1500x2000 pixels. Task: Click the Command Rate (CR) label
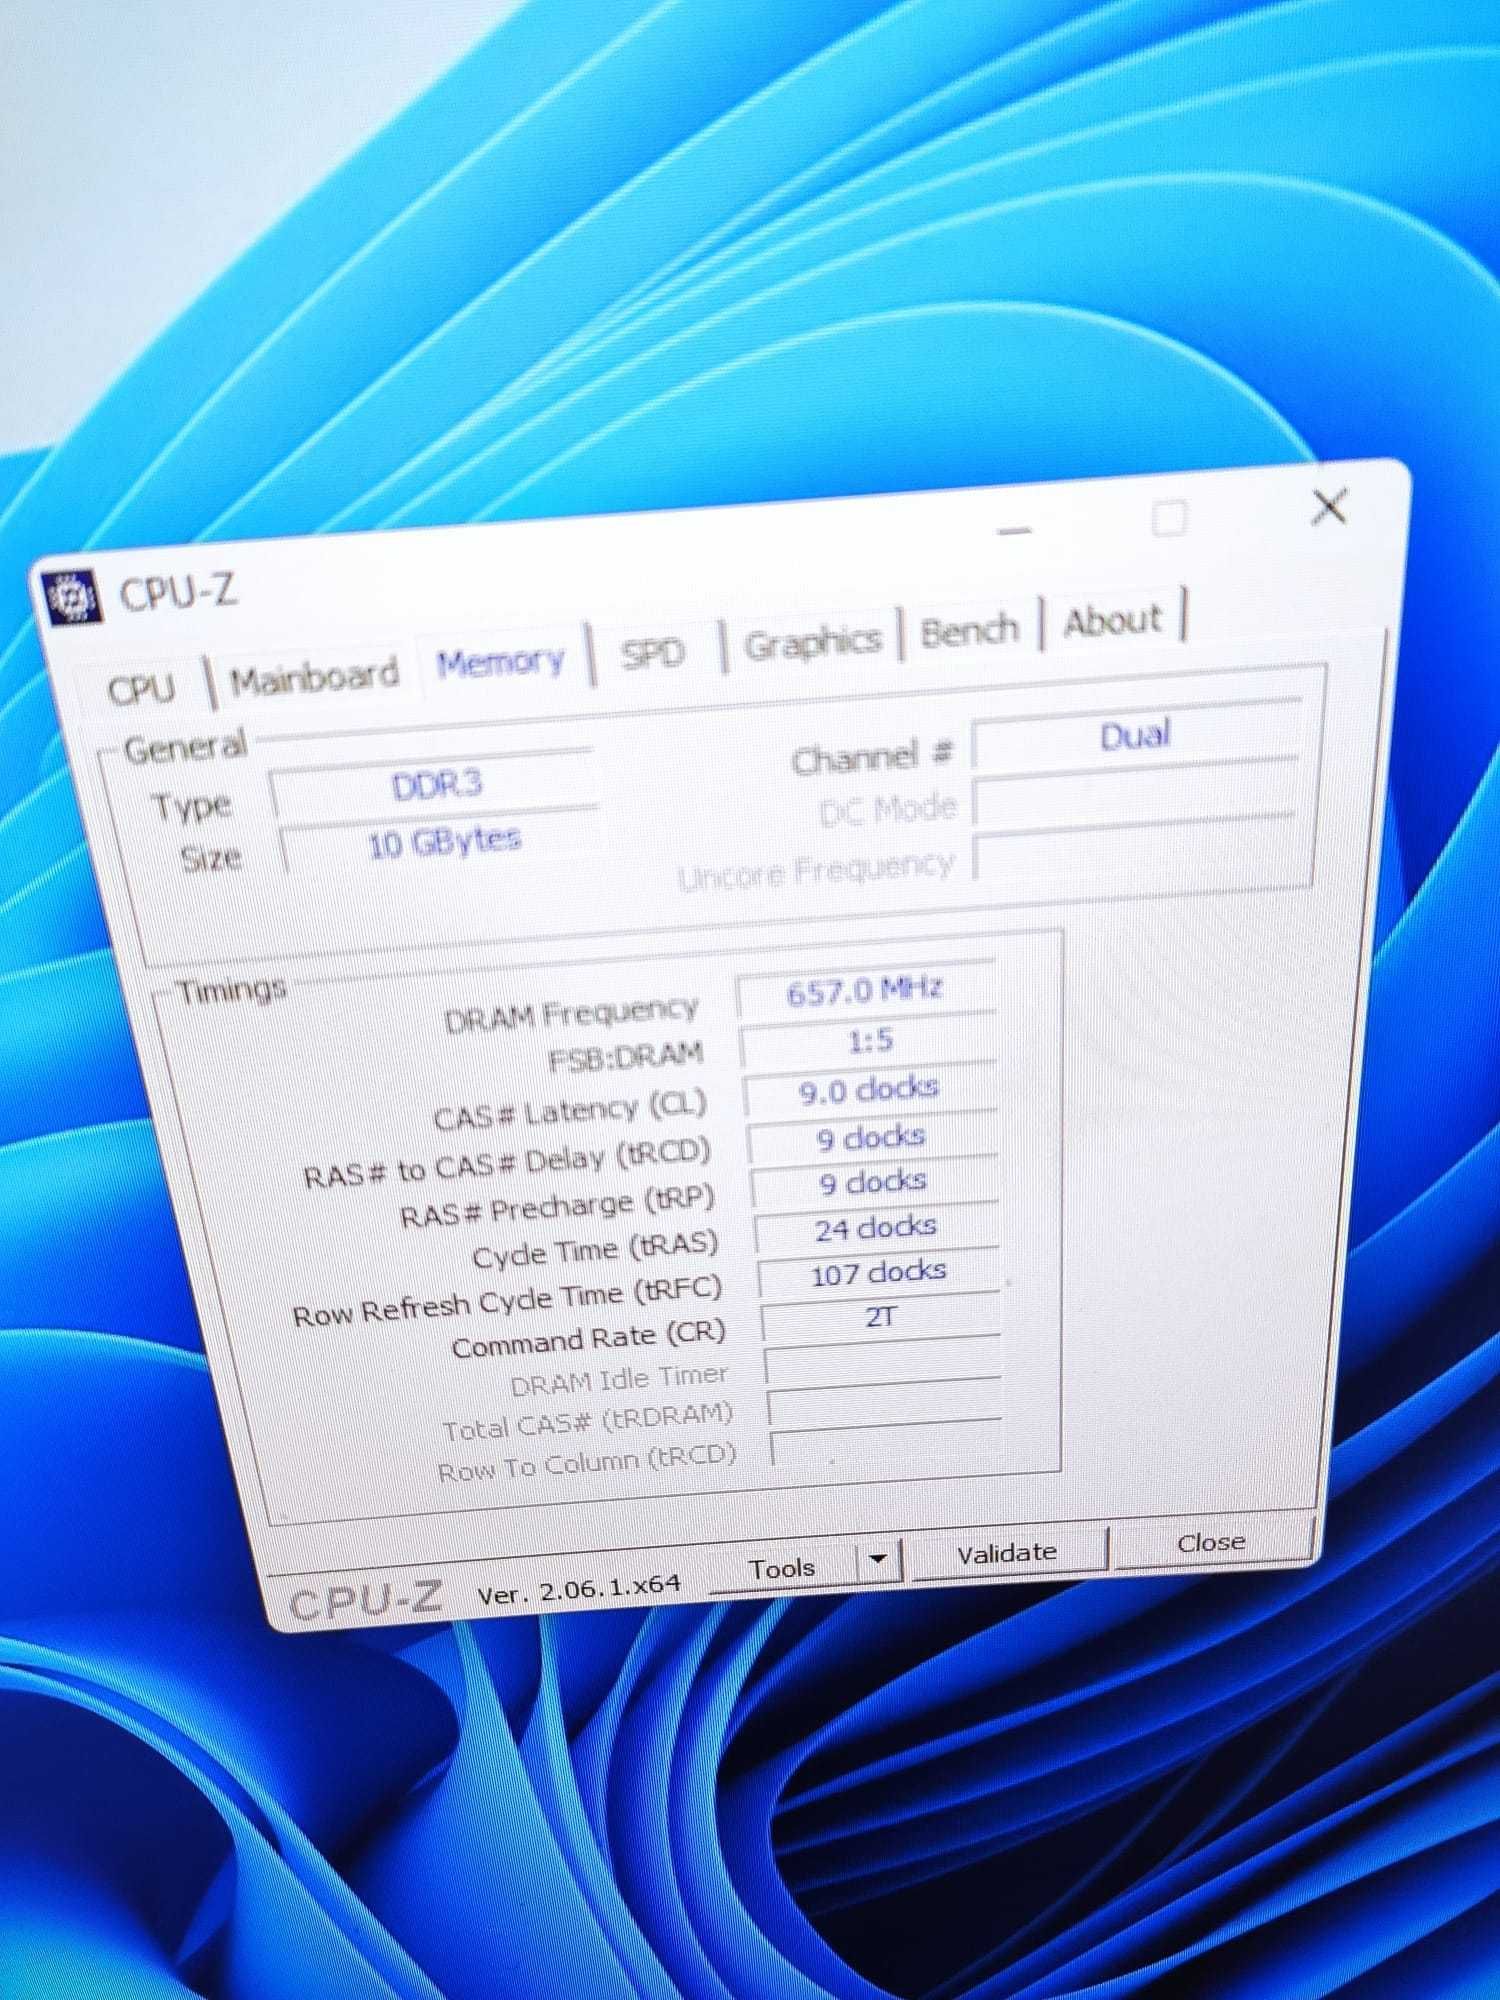coord(588,1339)
